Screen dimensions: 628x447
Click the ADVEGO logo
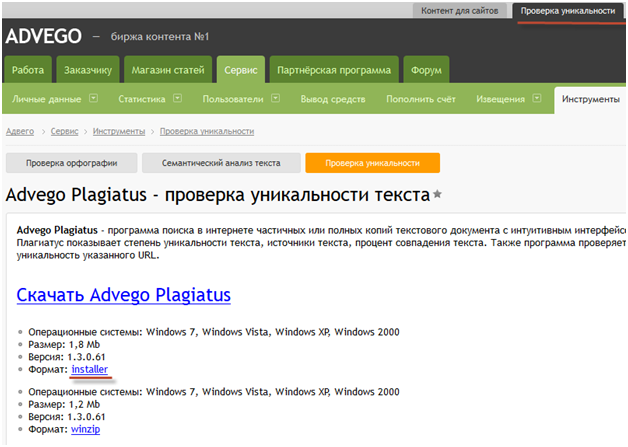click(x=44, y=36)
